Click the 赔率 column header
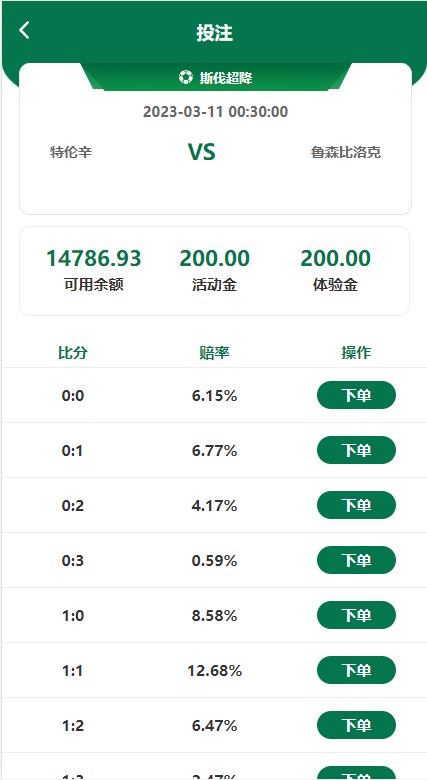427x780 pixels. click(214, 353)
